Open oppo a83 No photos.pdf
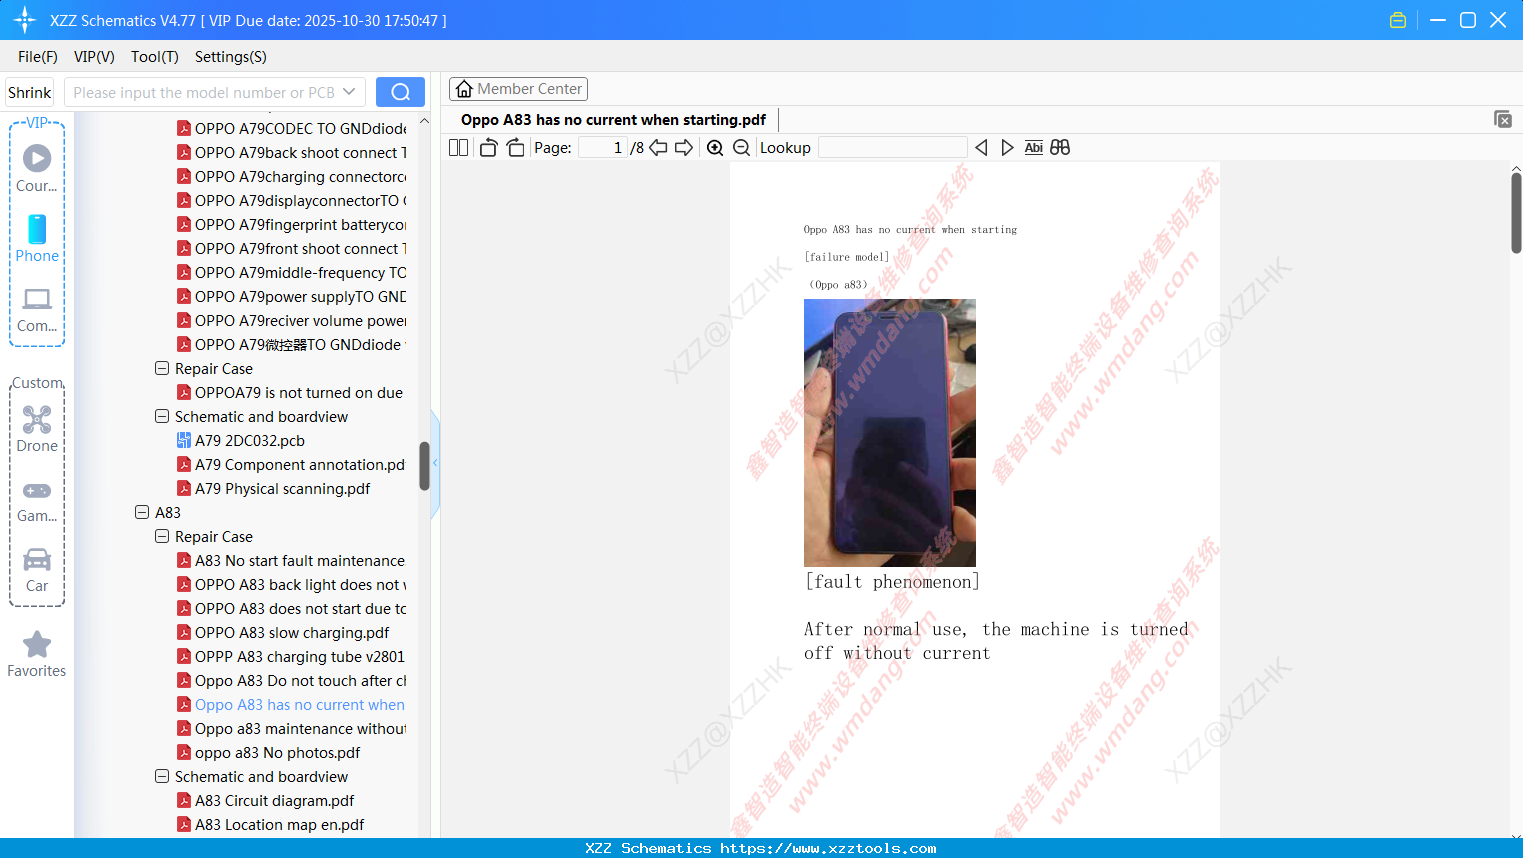 (269, 752)
